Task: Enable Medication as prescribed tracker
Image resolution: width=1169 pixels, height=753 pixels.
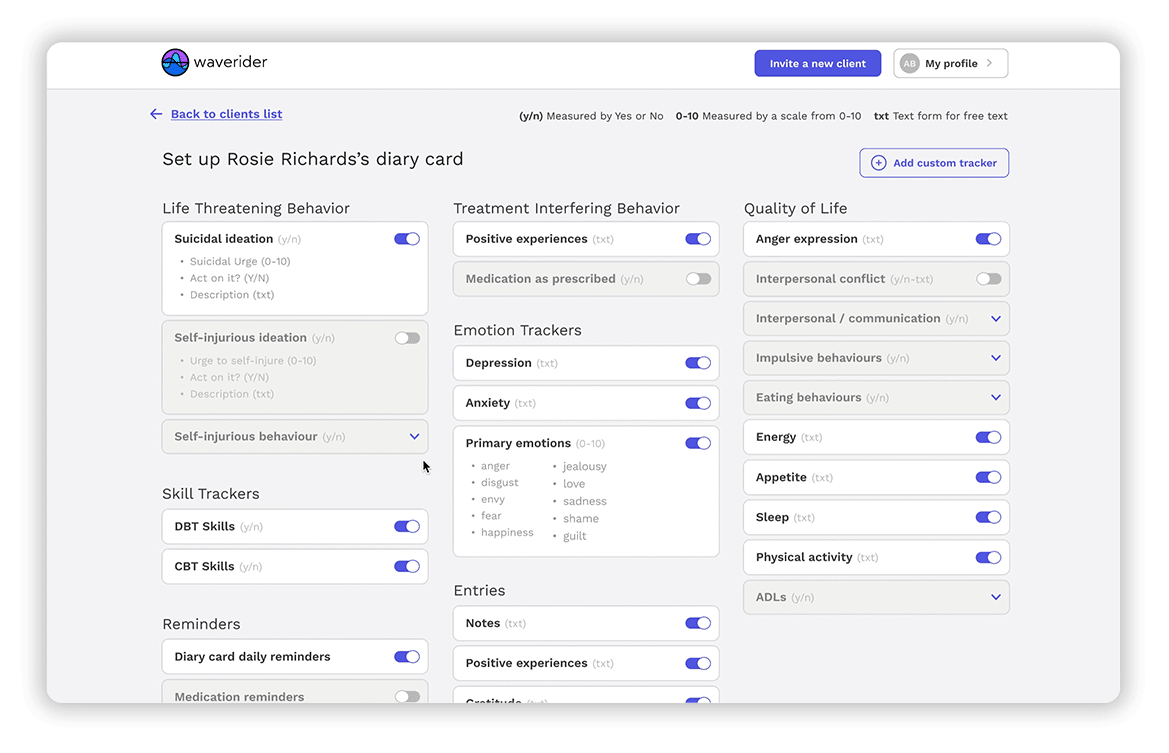Action: coord(698,279)
